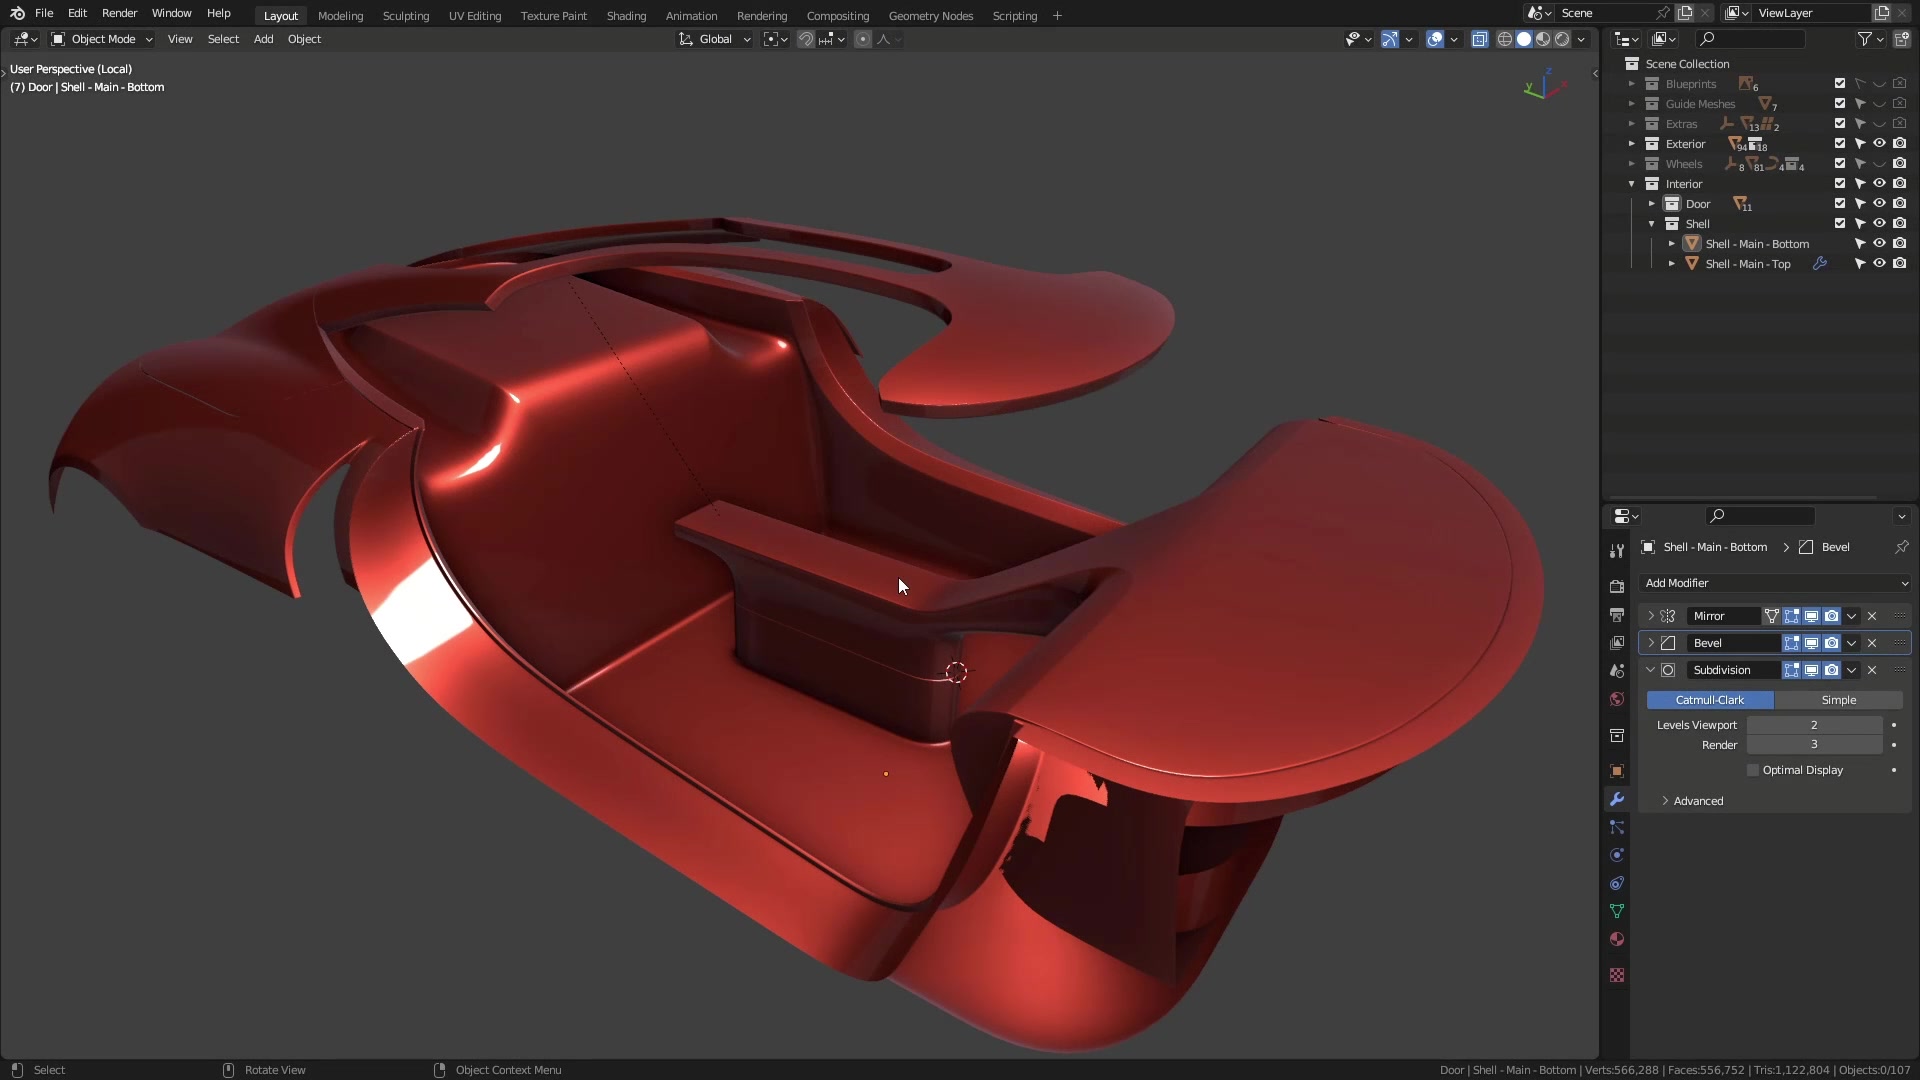Toggle proportional editing in header

863,39
